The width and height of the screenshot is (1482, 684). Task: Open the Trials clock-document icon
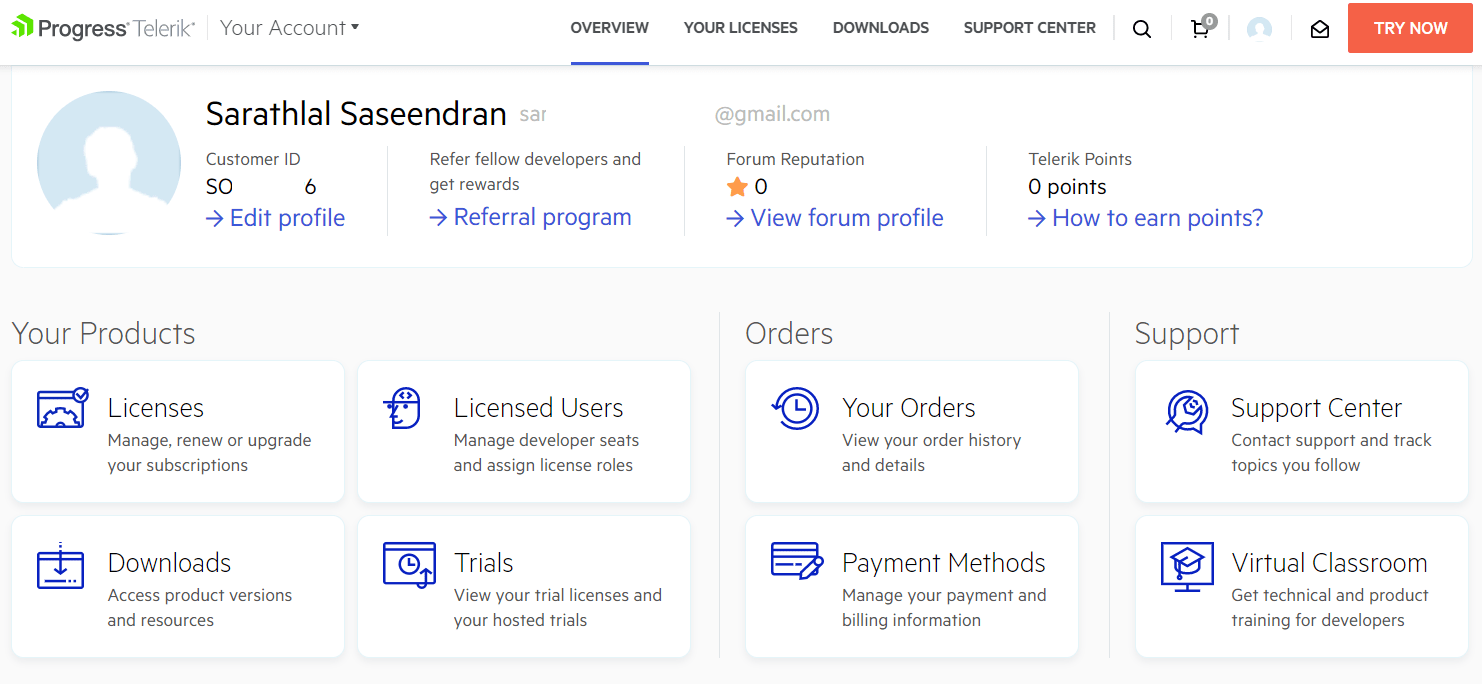click(408, 563)
